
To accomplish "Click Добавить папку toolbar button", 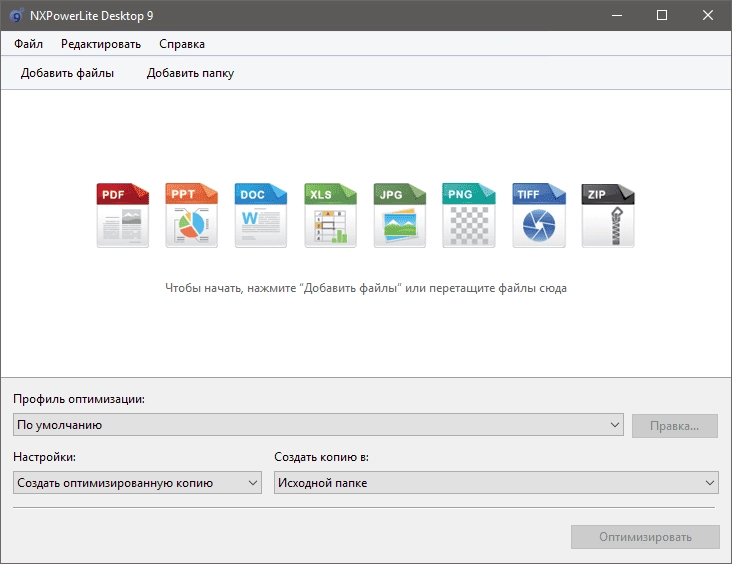I will click(x=190, y=73).
